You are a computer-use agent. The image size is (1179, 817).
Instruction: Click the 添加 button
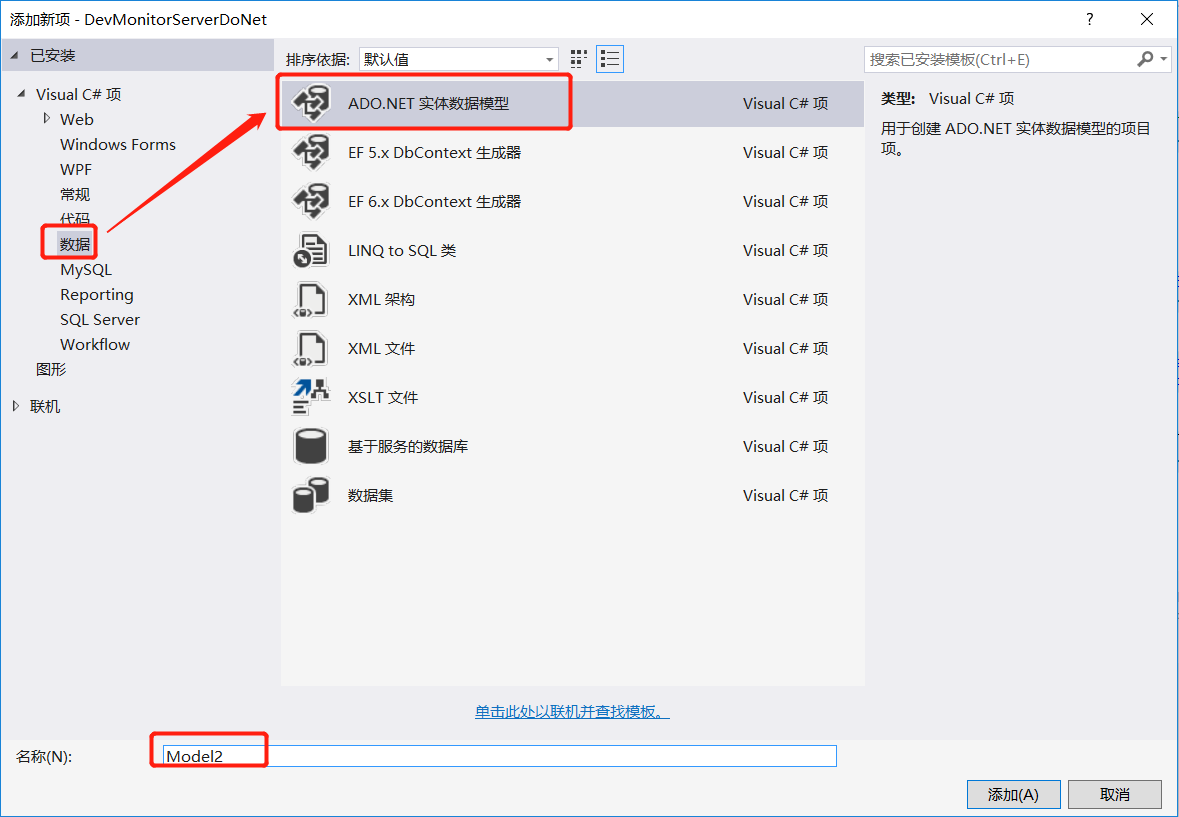[1013, 794]
